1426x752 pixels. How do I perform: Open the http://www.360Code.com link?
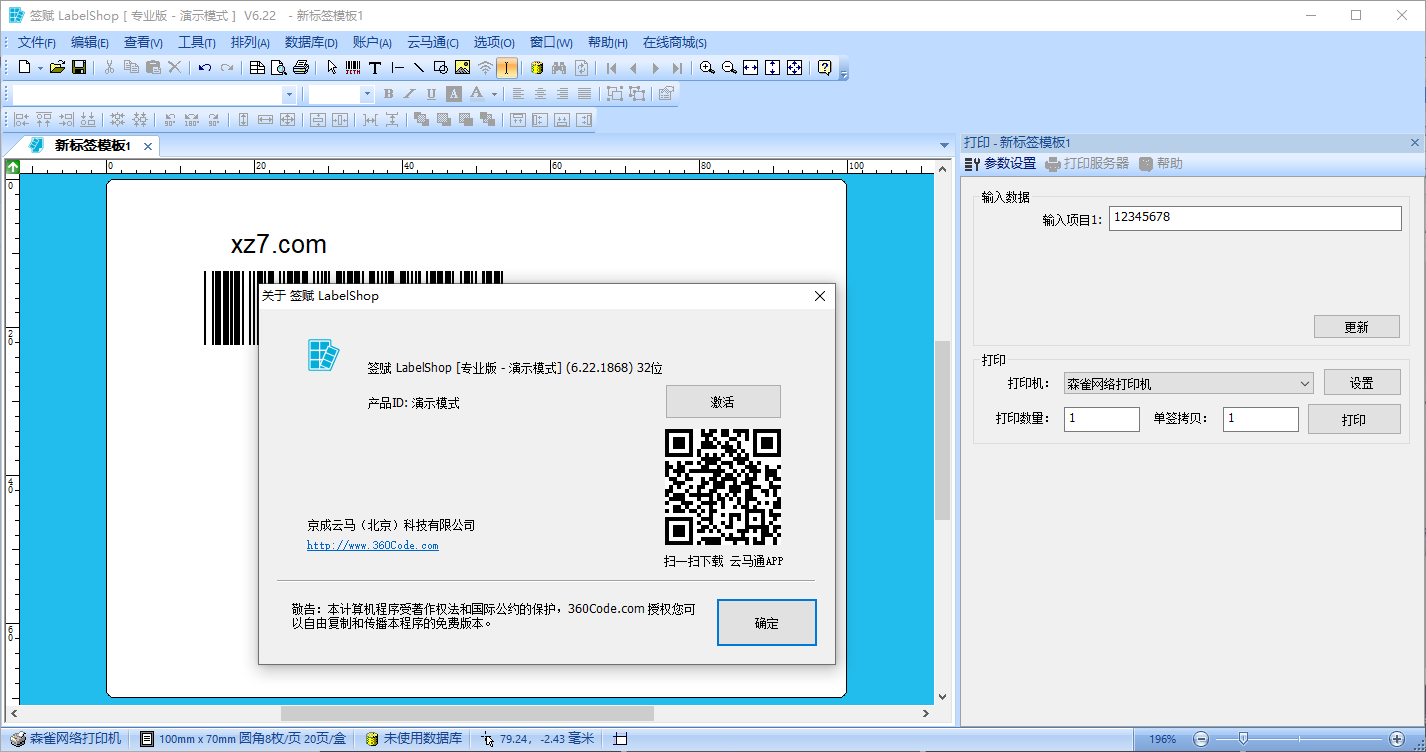coord(372,545)
